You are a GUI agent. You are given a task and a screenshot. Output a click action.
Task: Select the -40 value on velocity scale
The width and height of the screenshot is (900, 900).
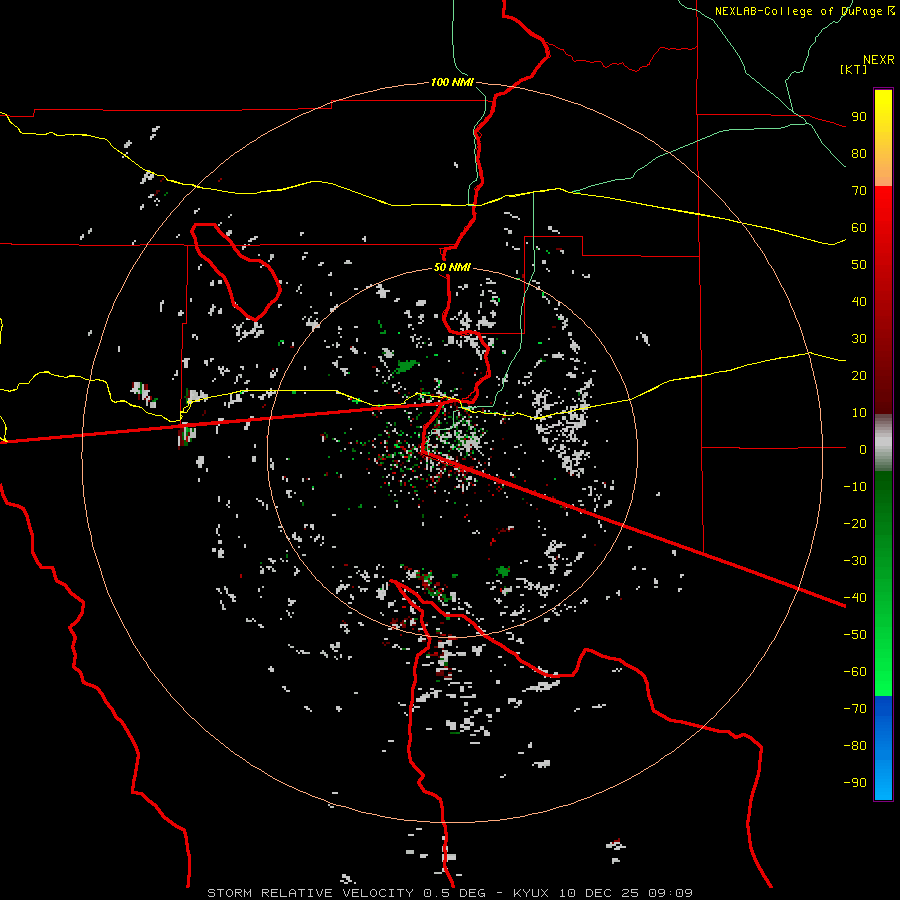click(x=855, y=598)
